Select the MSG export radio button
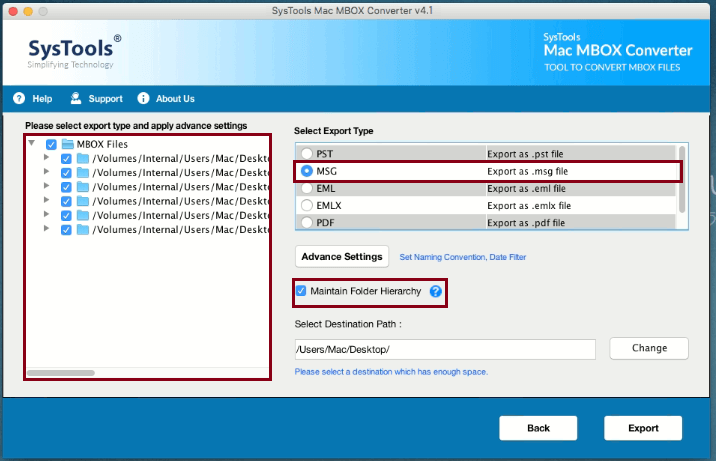The height and width of the screenshot is (461, 716). click(307, 171)
